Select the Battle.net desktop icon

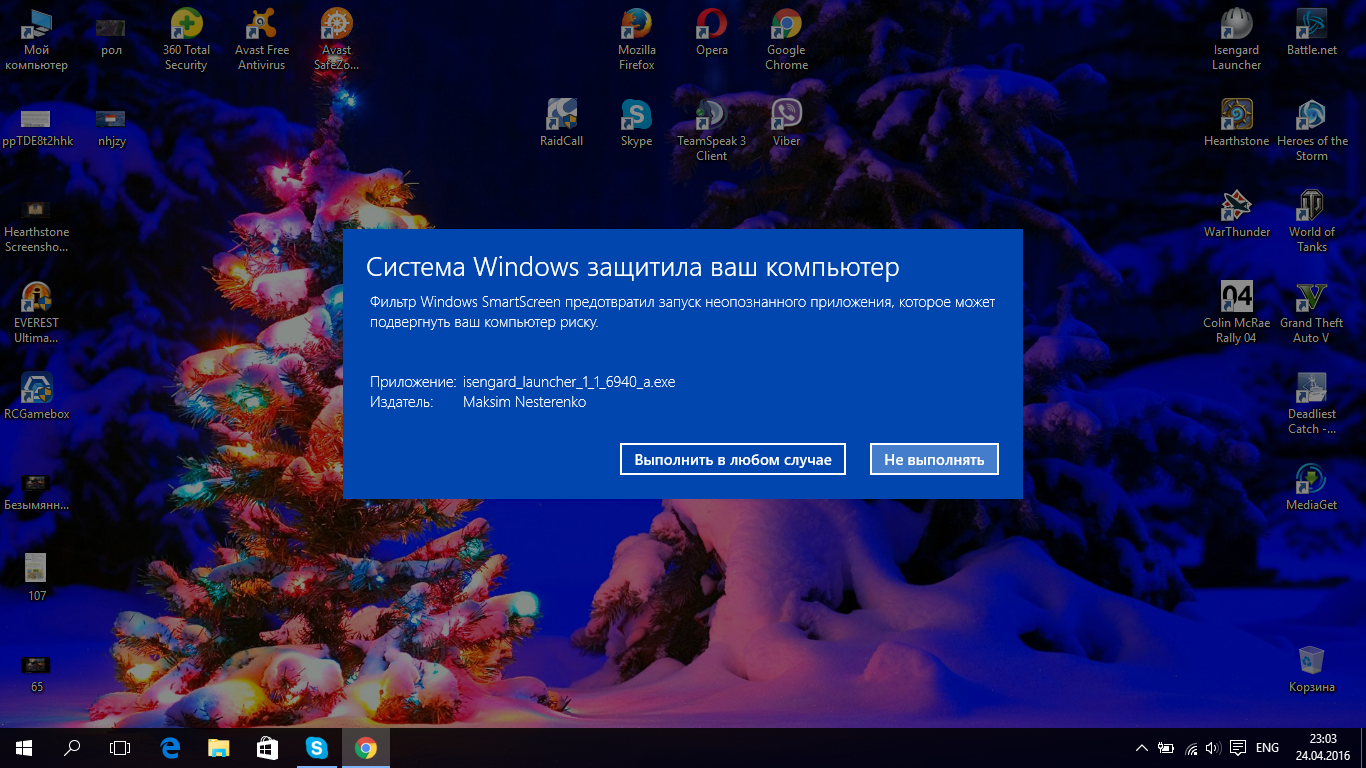pyautogui.click(x=1312, y=34)
